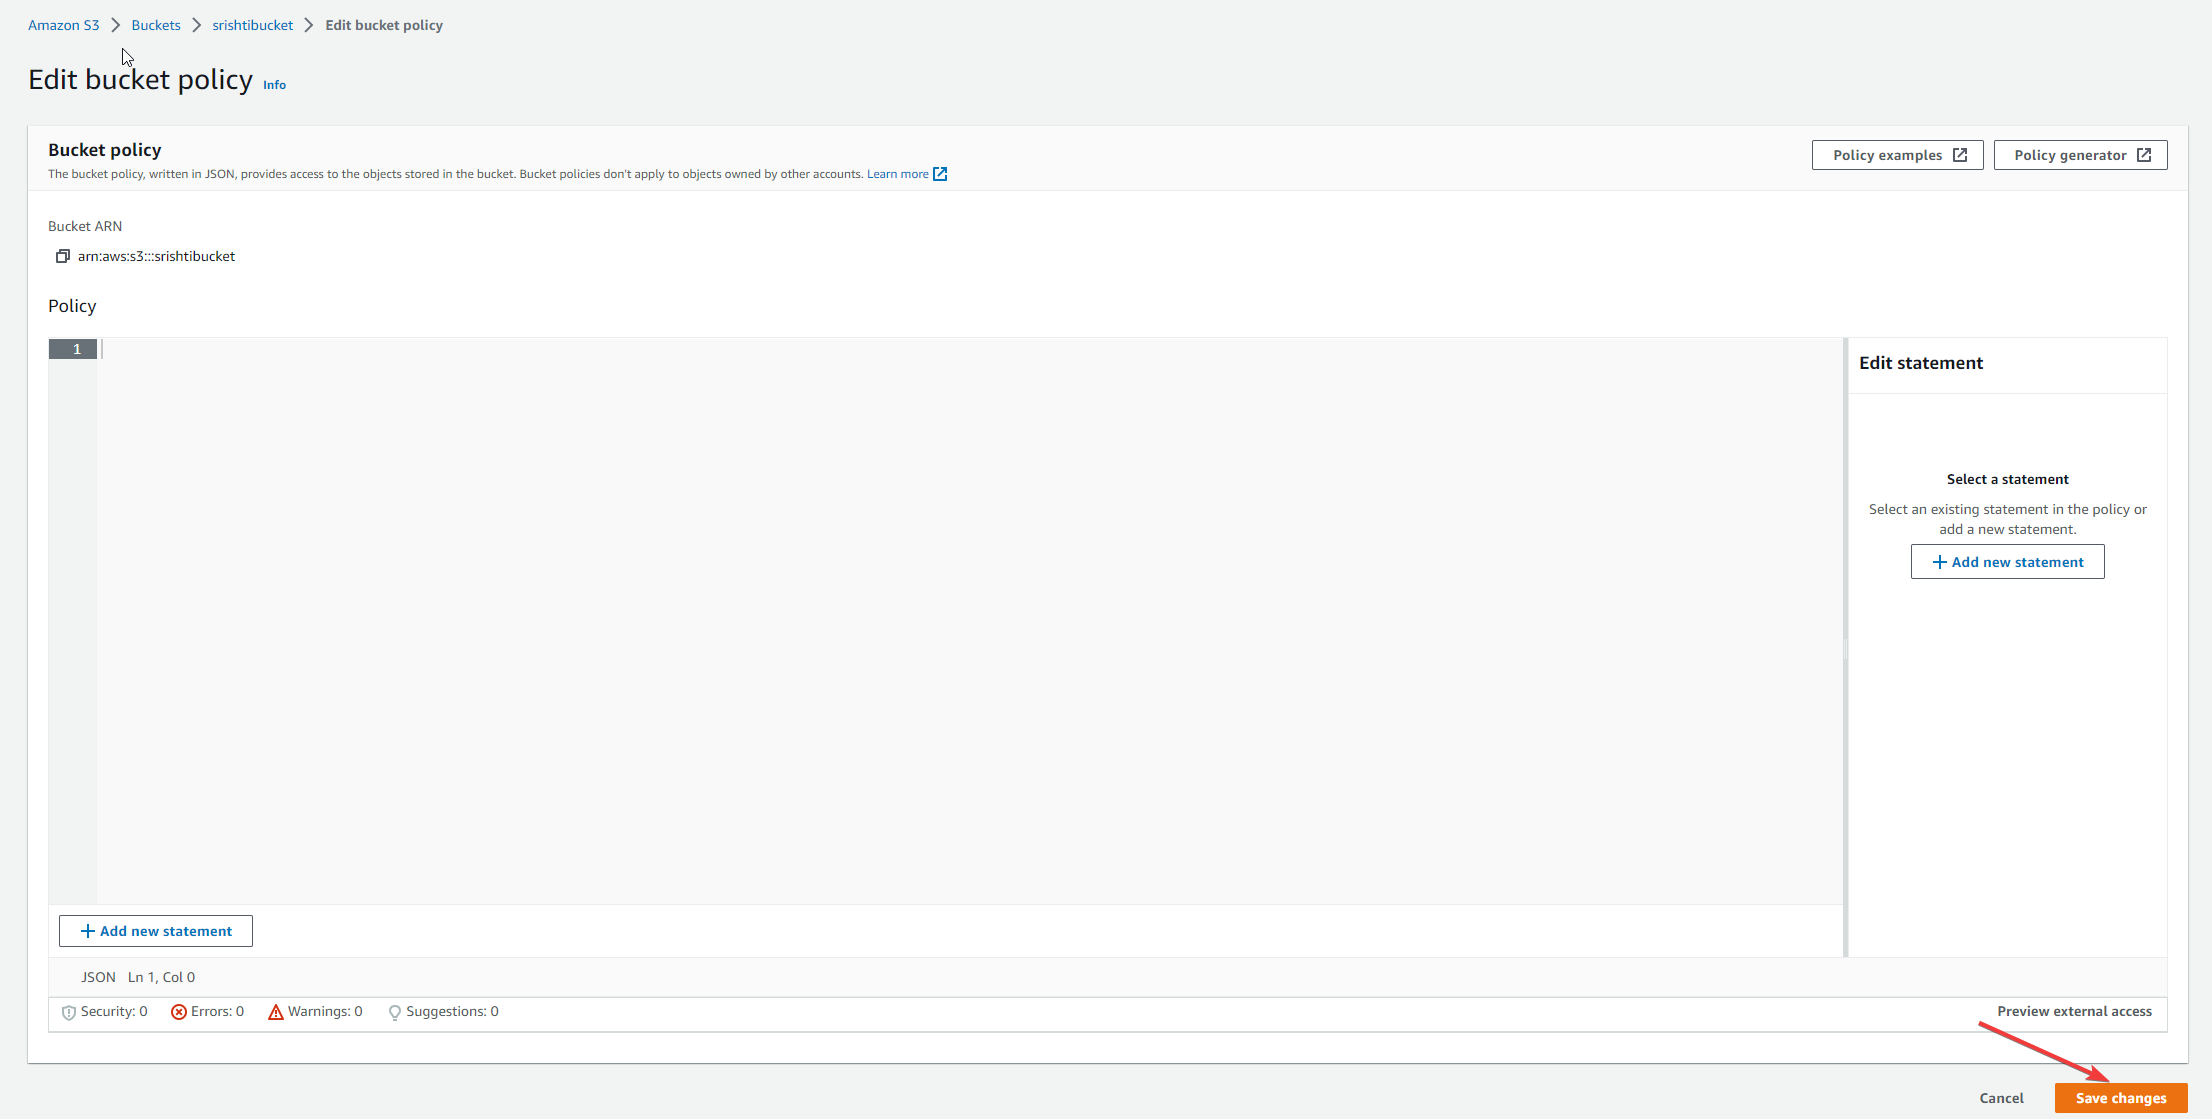Click the Select a statement text

click(2007, 480)
